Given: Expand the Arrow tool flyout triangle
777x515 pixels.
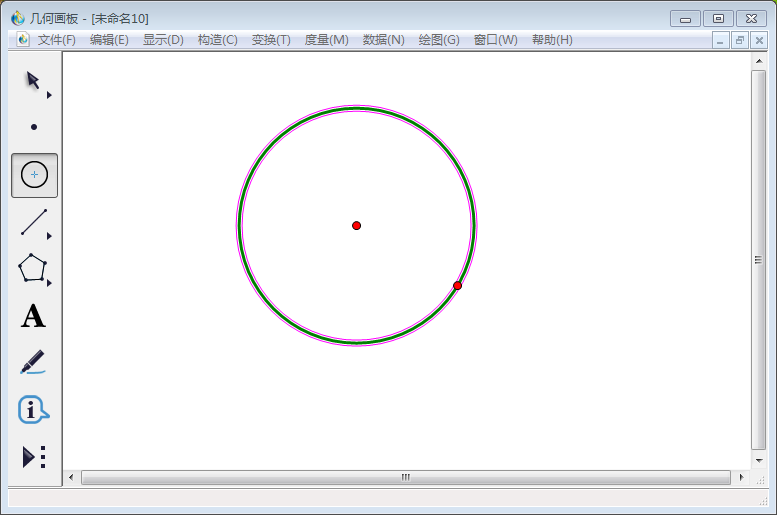Looking at the screenshot, I should (x=49, y=95).
